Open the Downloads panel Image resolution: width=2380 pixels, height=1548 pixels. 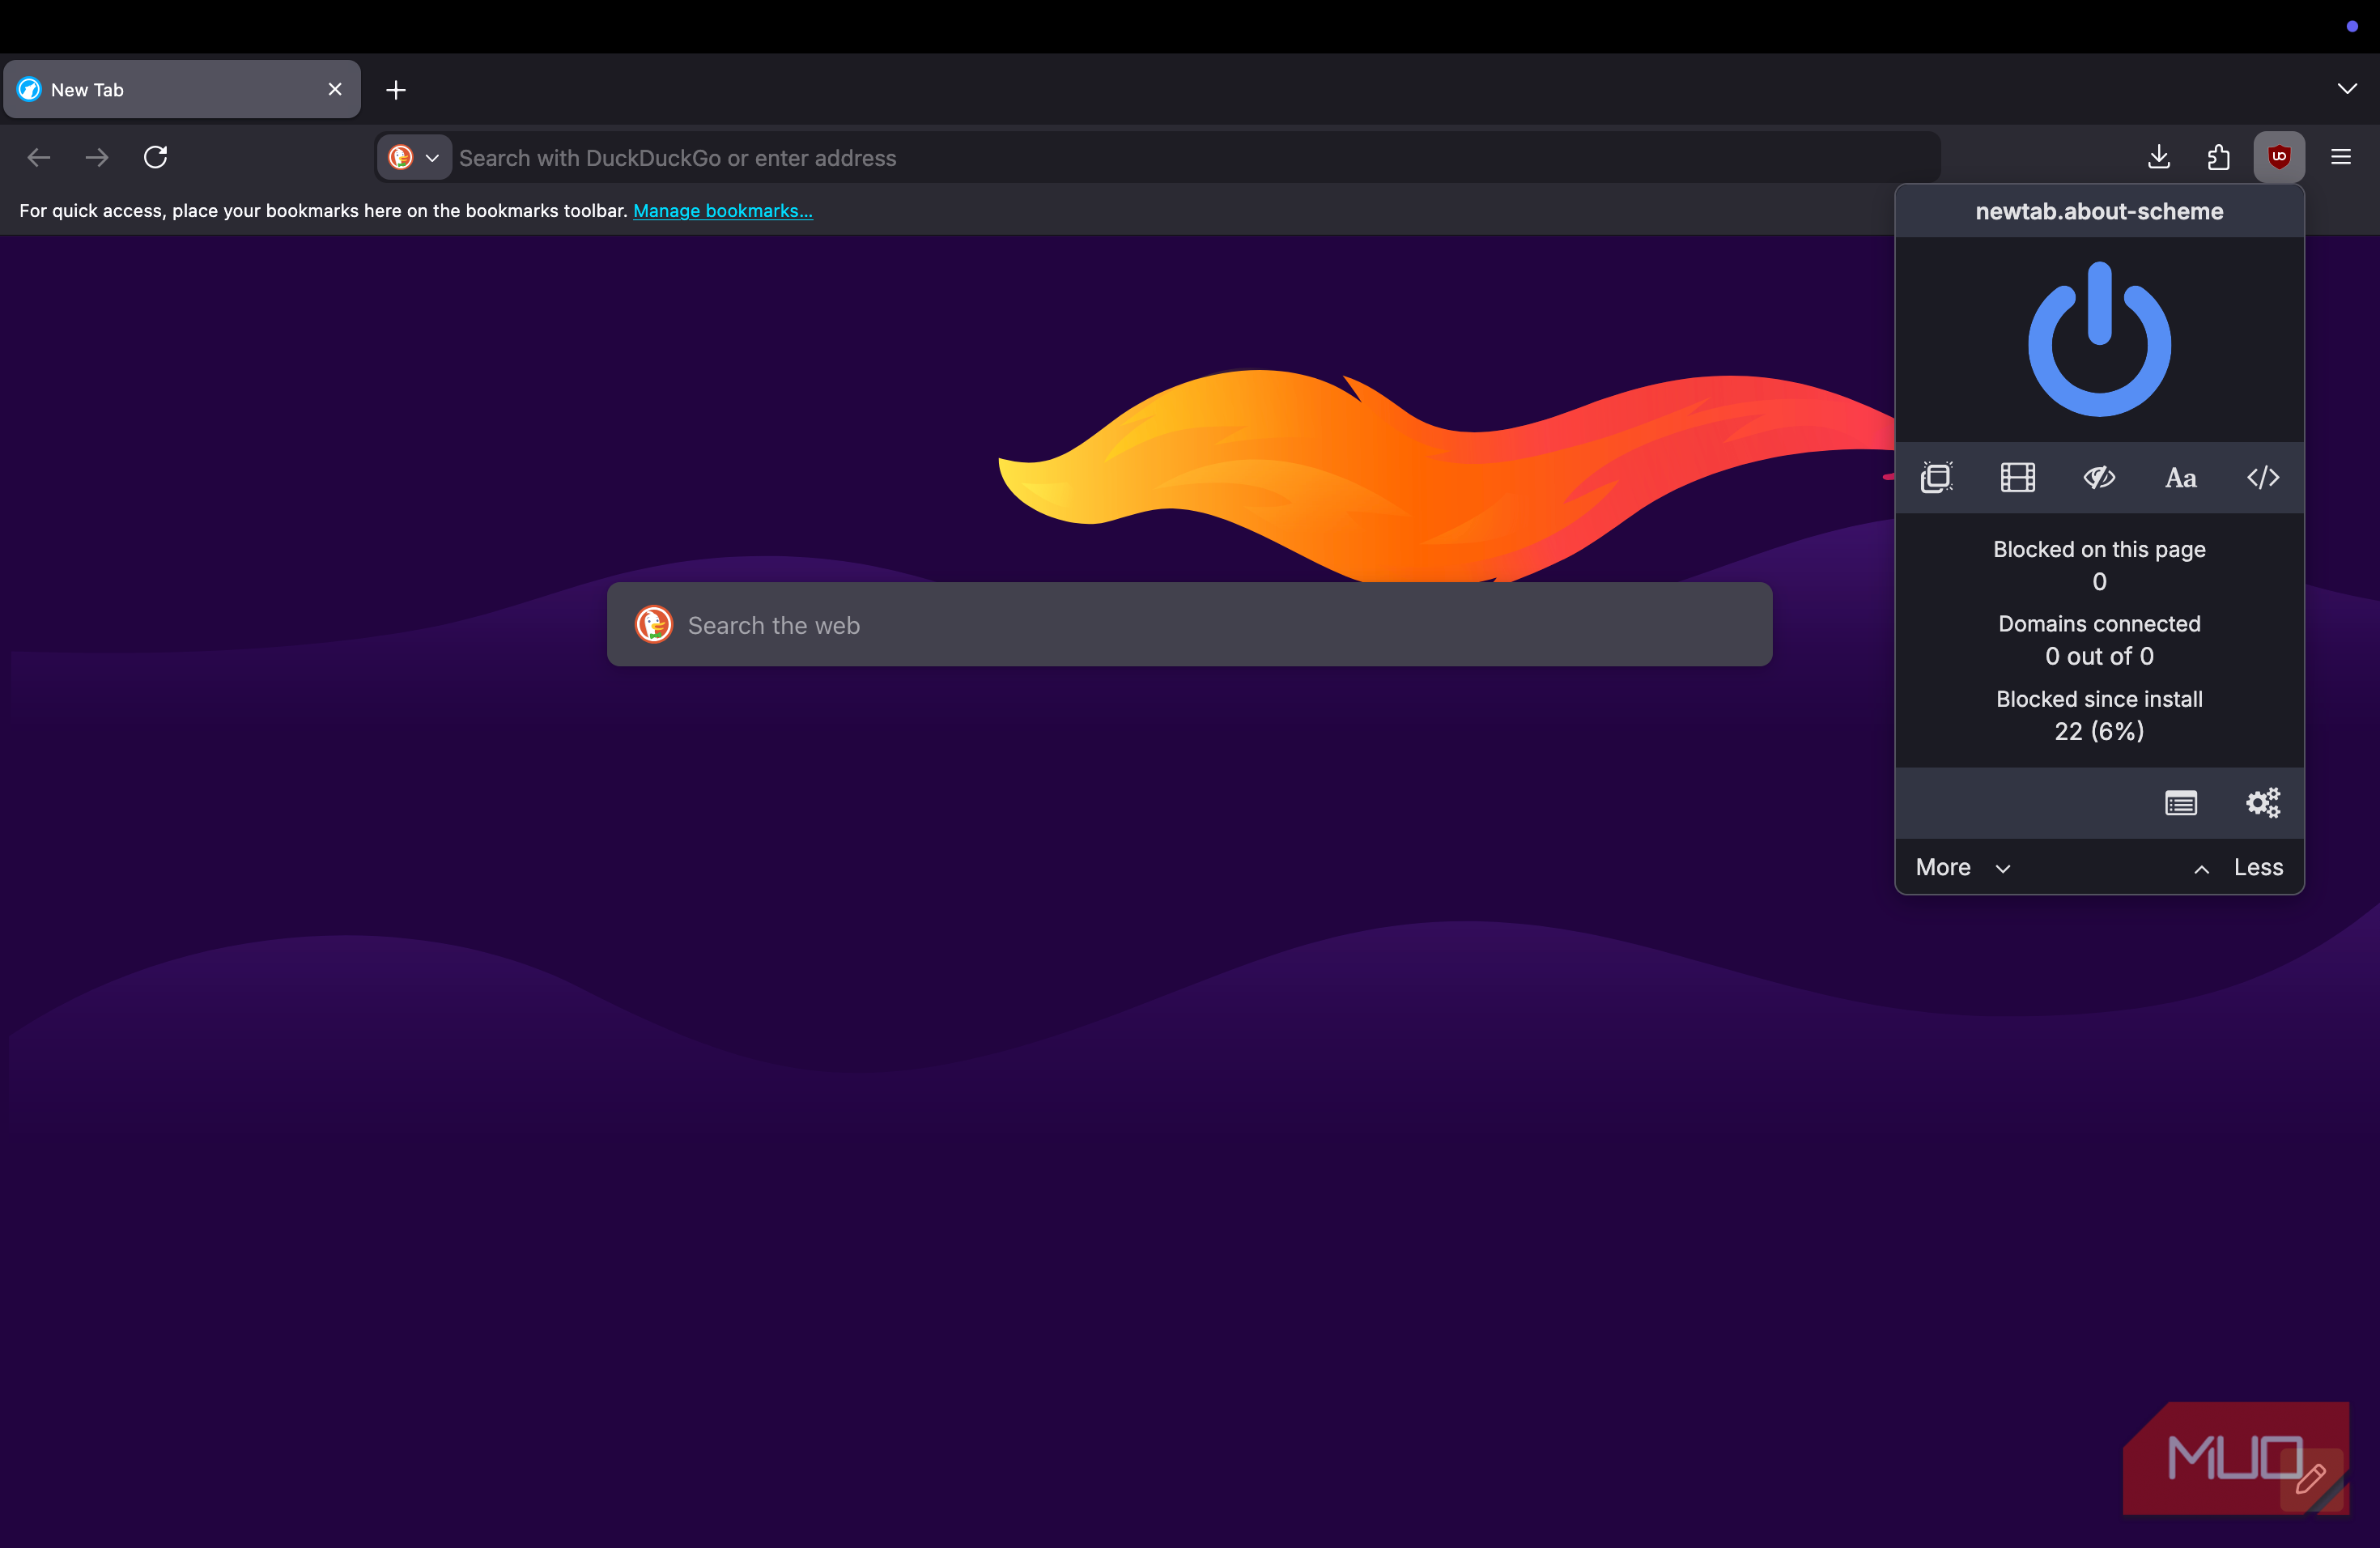[2159, 157]
